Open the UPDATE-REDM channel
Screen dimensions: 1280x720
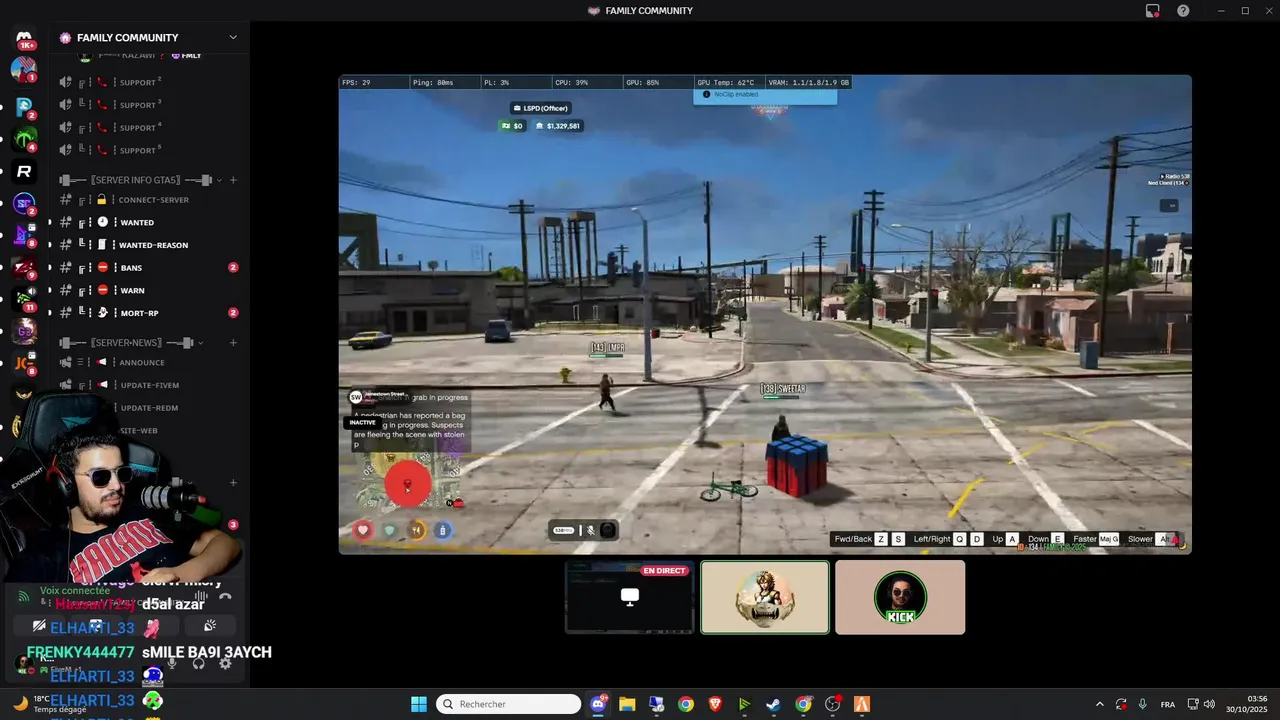pyautogui.click(x=148, y=408)
